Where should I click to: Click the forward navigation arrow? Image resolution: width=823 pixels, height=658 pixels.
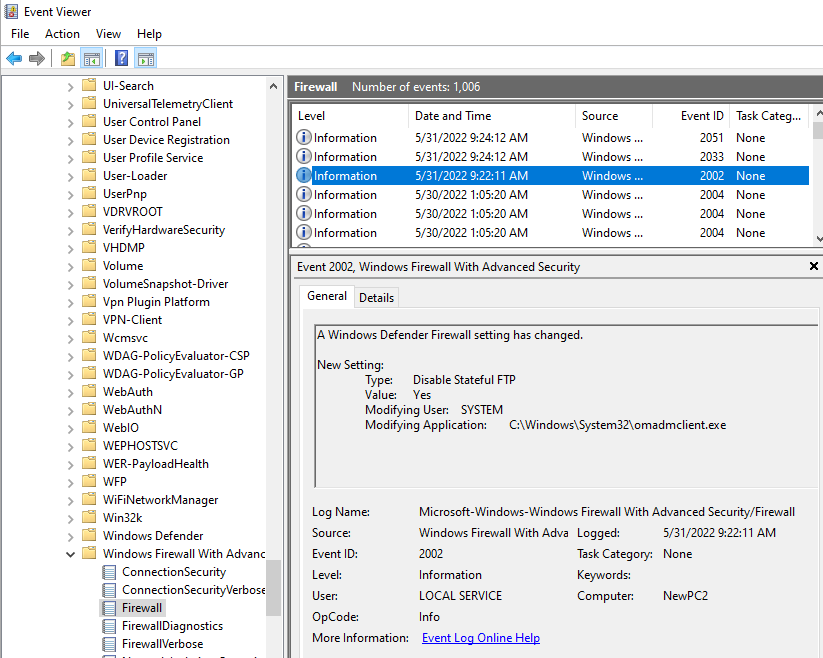click(x=37, y=57)
